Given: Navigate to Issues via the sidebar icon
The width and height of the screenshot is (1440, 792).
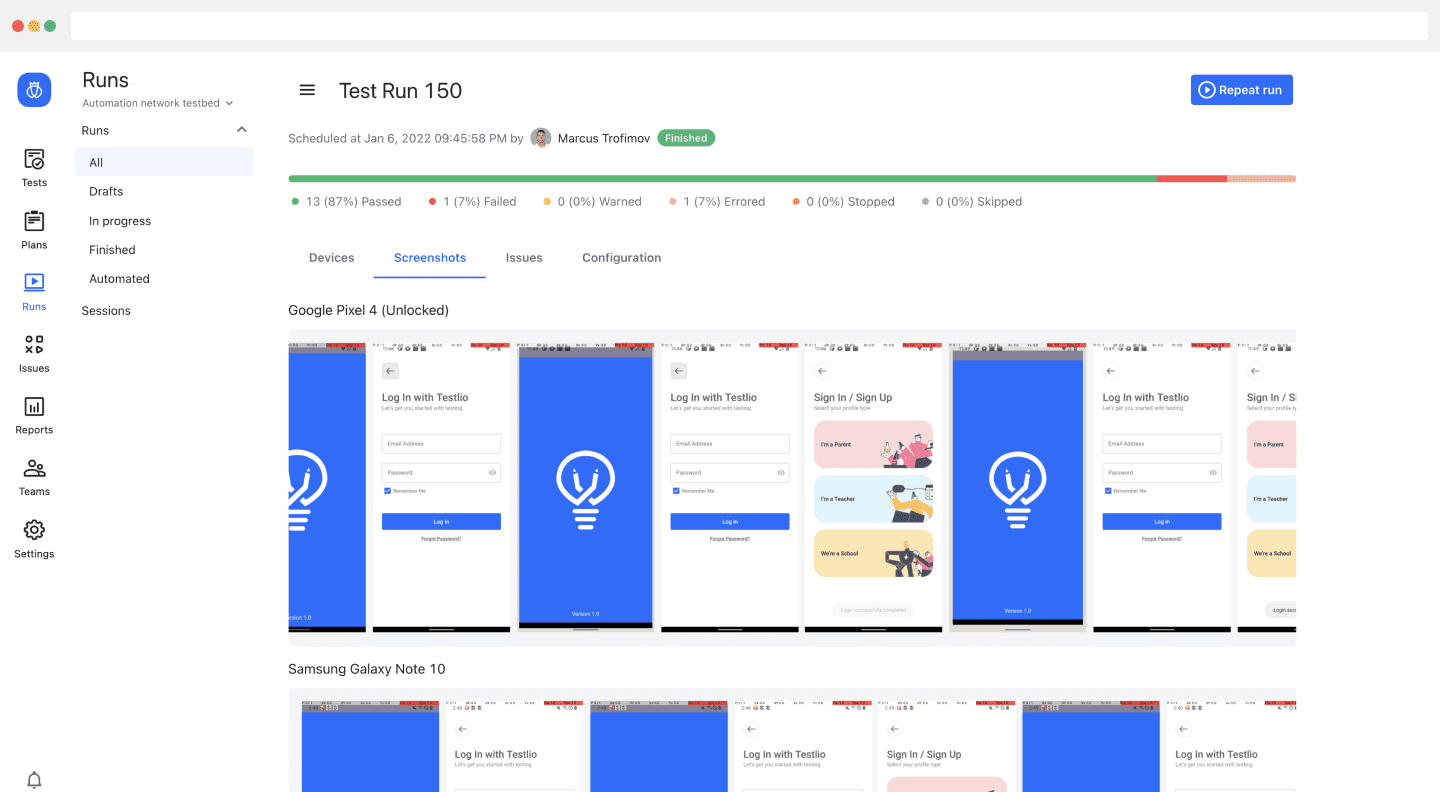Looking at the screenshot, I should click(34, 351).
